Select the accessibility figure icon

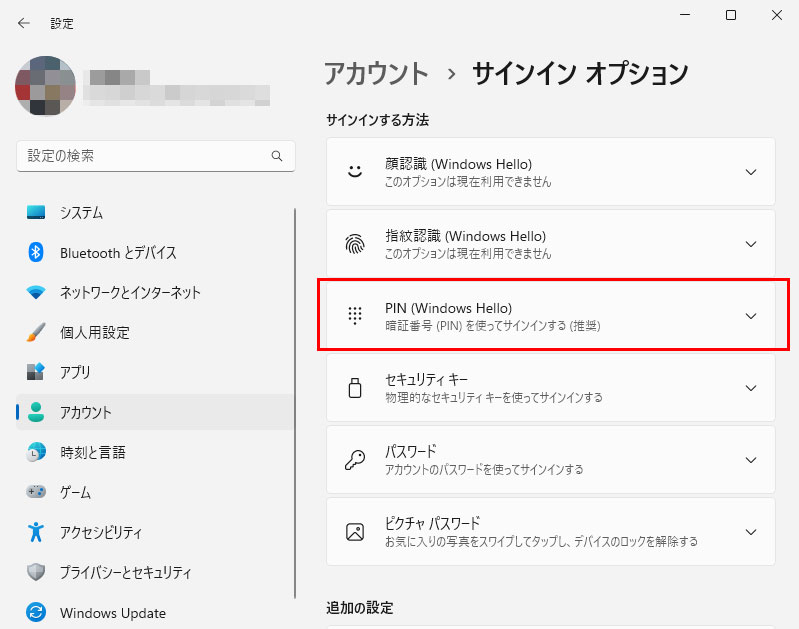pyautogui.click(x=36, y=532)
